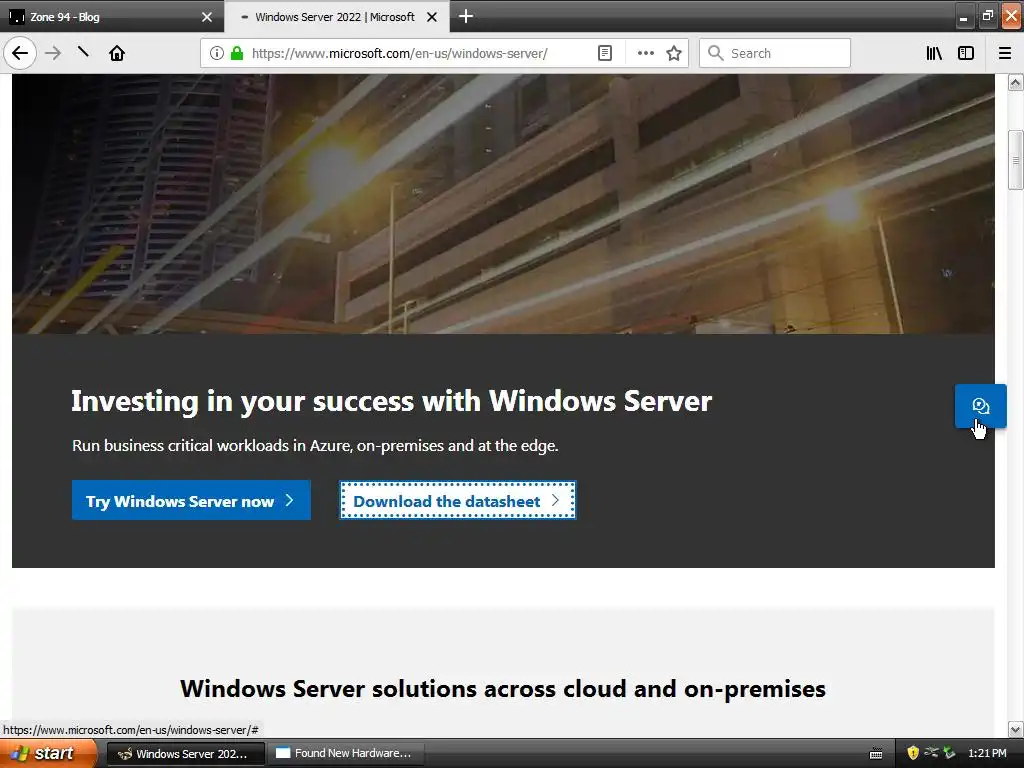Viewport: 1024px width, 768px height.
Task: Click the keyboard icon on taskbar
Action: coord(876,754)
